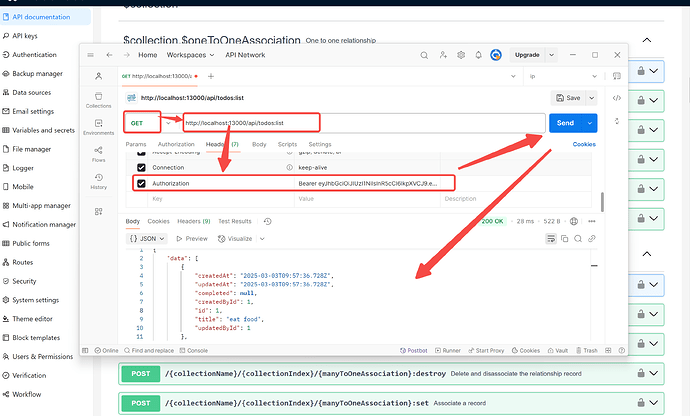Image resolution: width=690 pixels, height=416 pixels.
Task: Copy response body icon
Action: [x=565, y=239]
